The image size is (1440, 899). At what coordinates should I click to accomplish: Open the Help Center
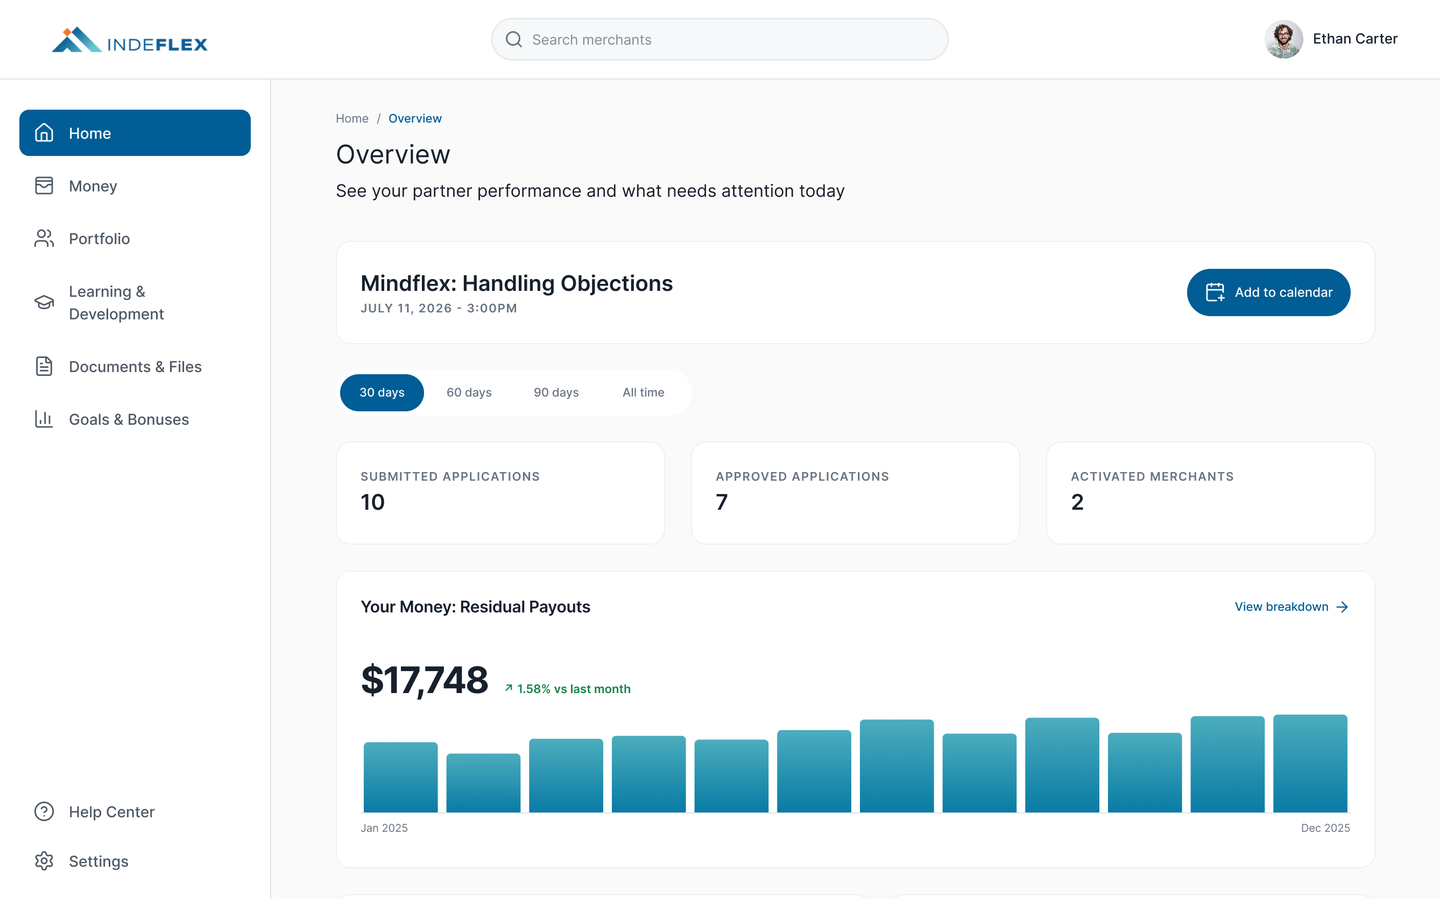pos(135,811)
